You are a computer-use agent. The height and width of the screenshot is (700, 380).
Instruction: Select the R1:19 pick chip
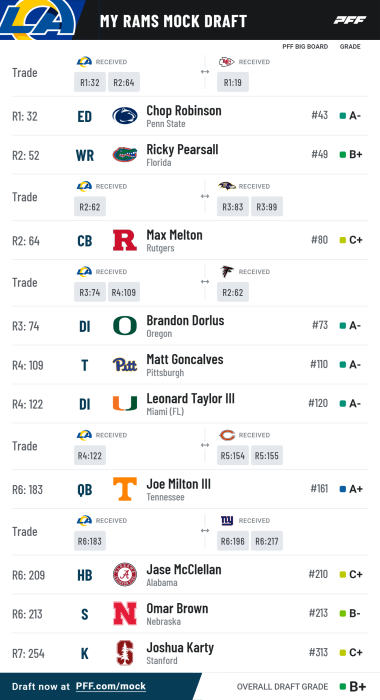click(x=233, y=82)
